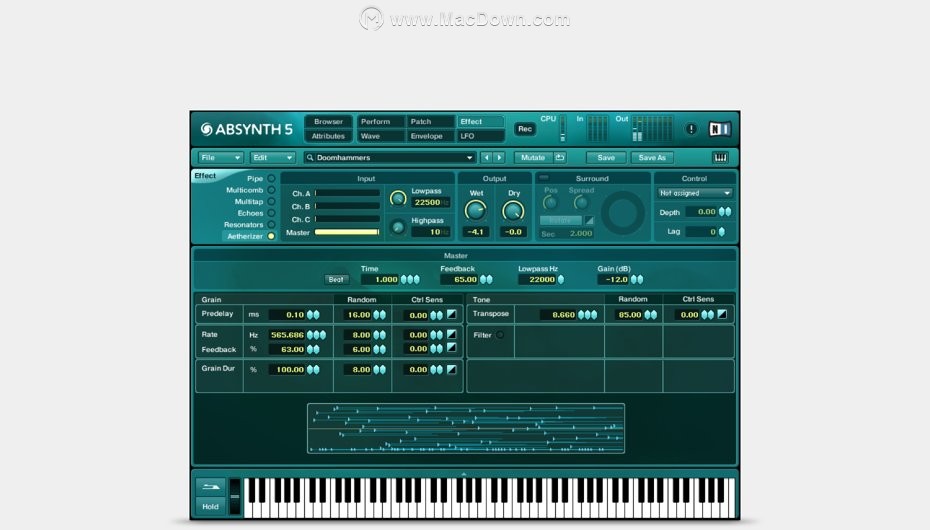The height and width of the screenshot is (530, 930).
Task: Click the Predelay Ctrl Sens polarity icon
Action: pos(451,314)
